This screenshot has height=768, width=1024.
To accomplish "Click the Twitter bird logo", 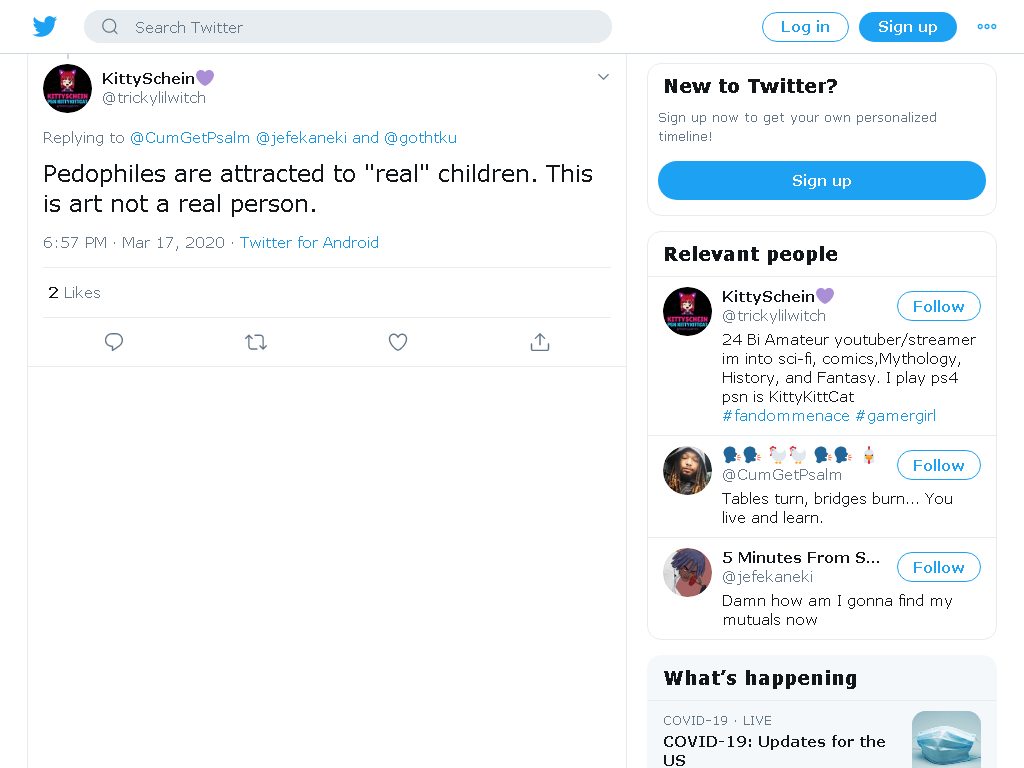I will pyautogui.click(x=44, y=27).
